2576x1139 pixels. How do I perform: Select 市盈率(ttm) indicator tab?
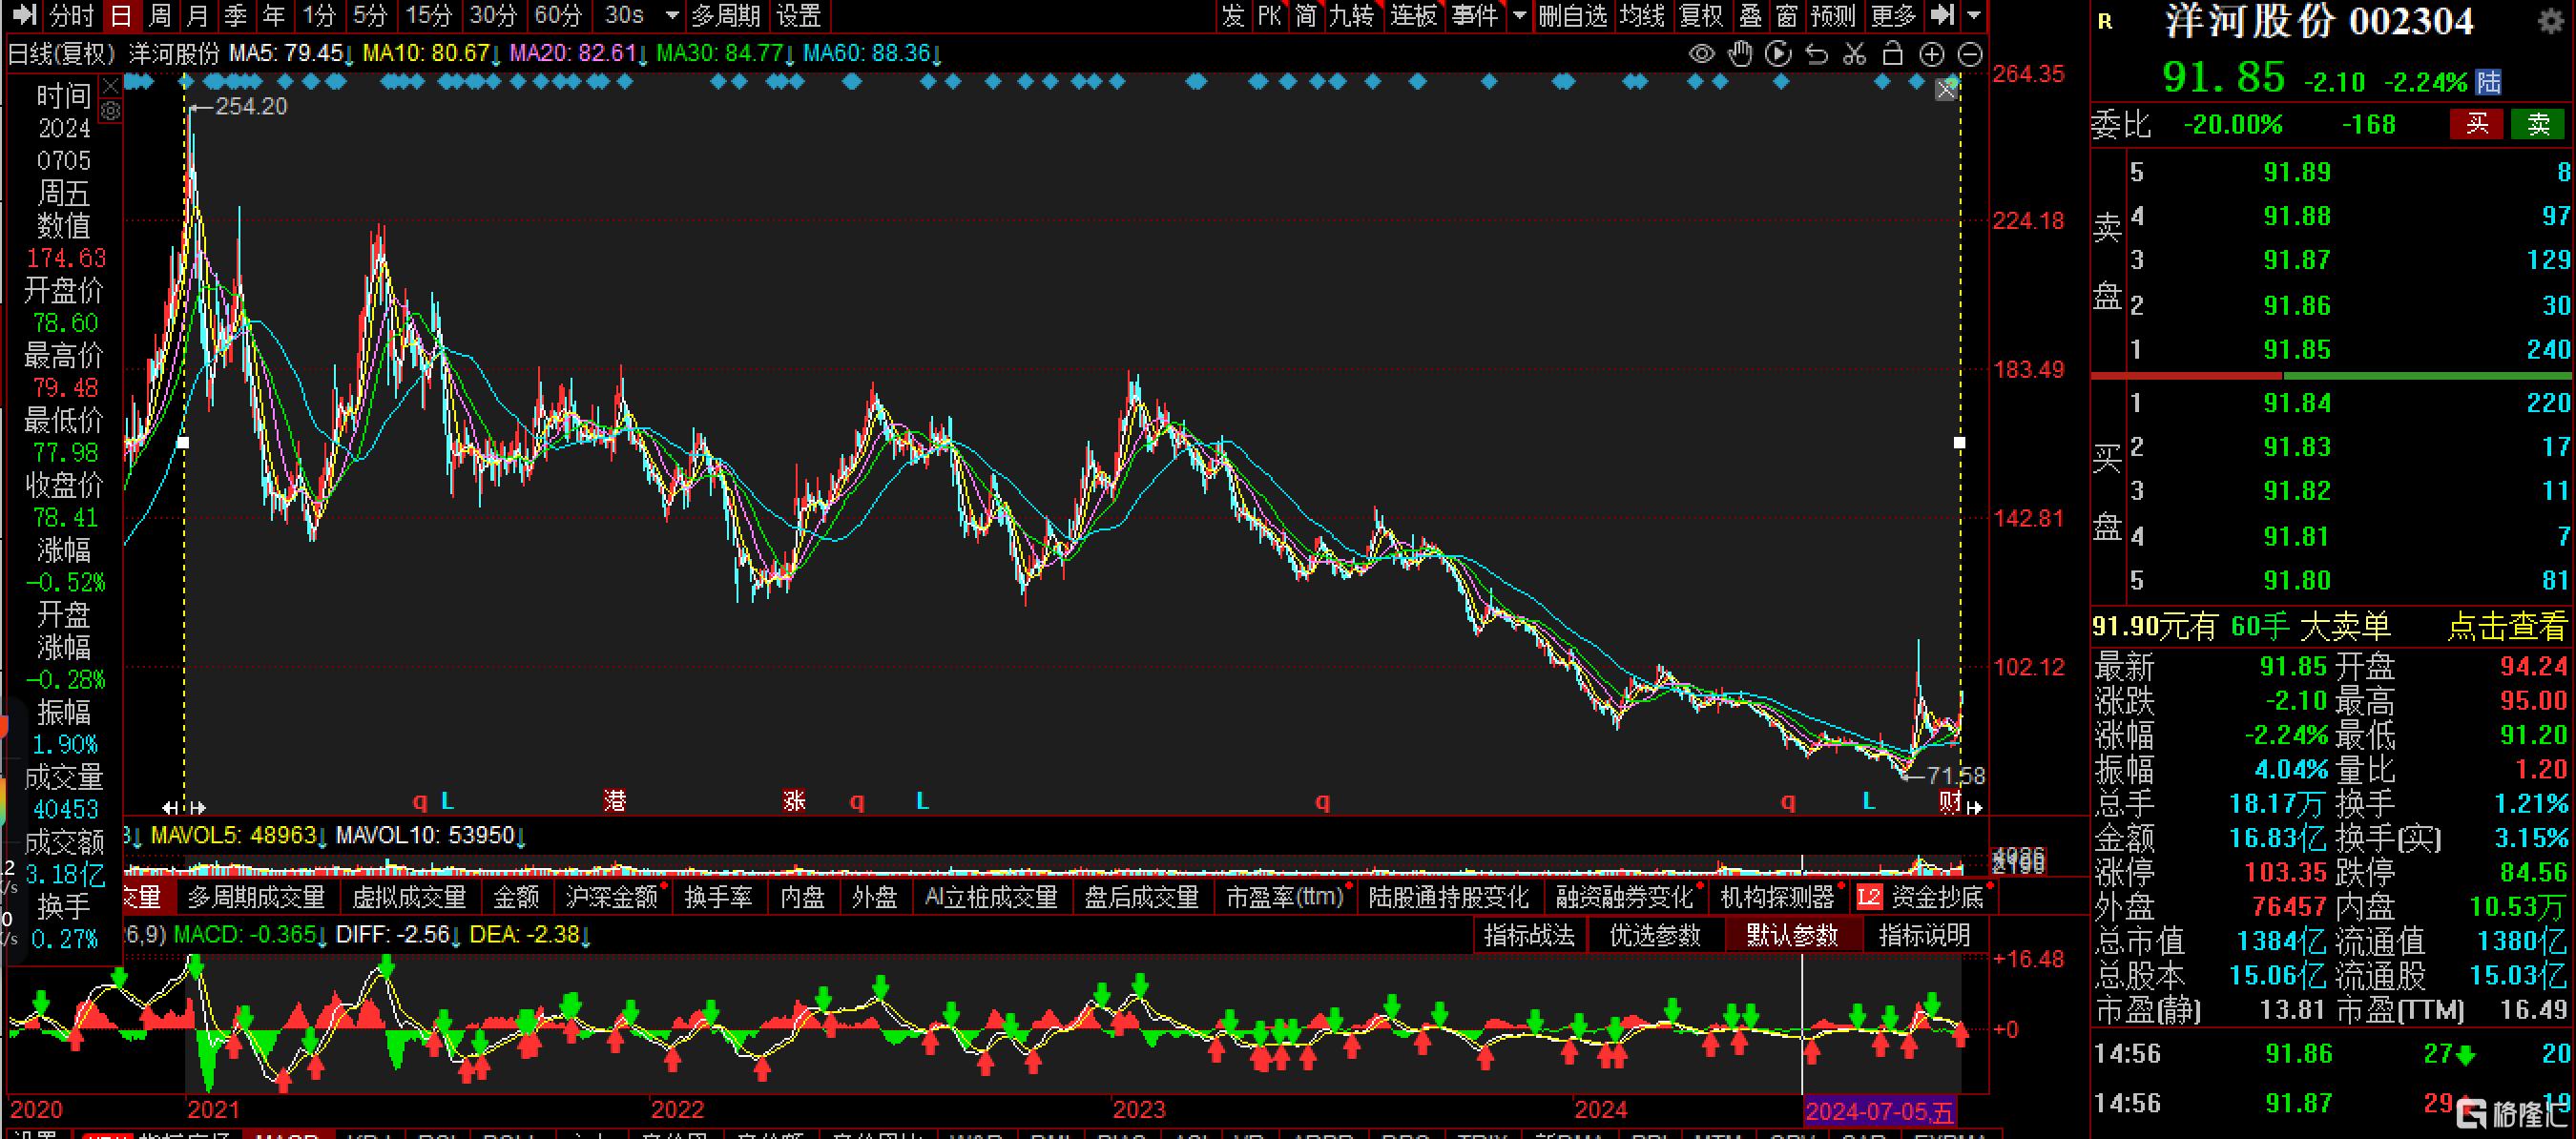[1285, 898]
